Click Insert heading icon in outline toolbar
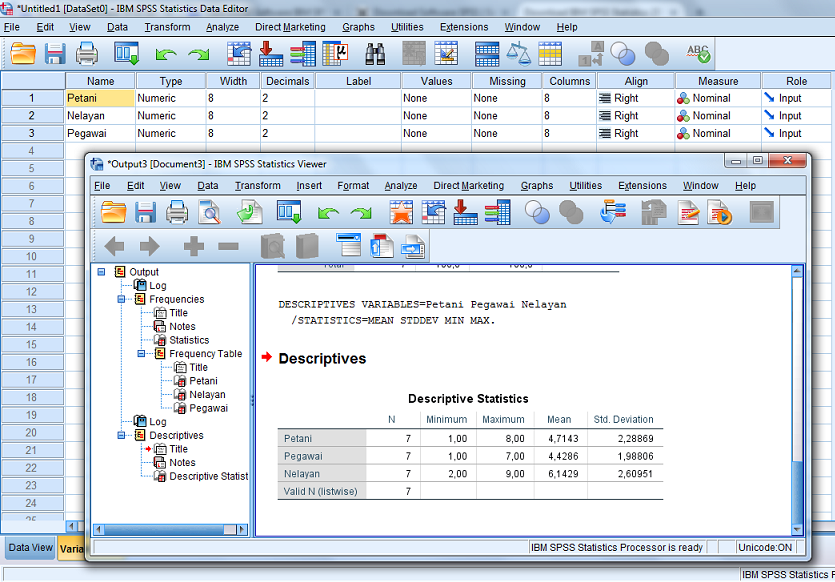The height and width of the screenshot is (582, 835). [x=349, y=245]
